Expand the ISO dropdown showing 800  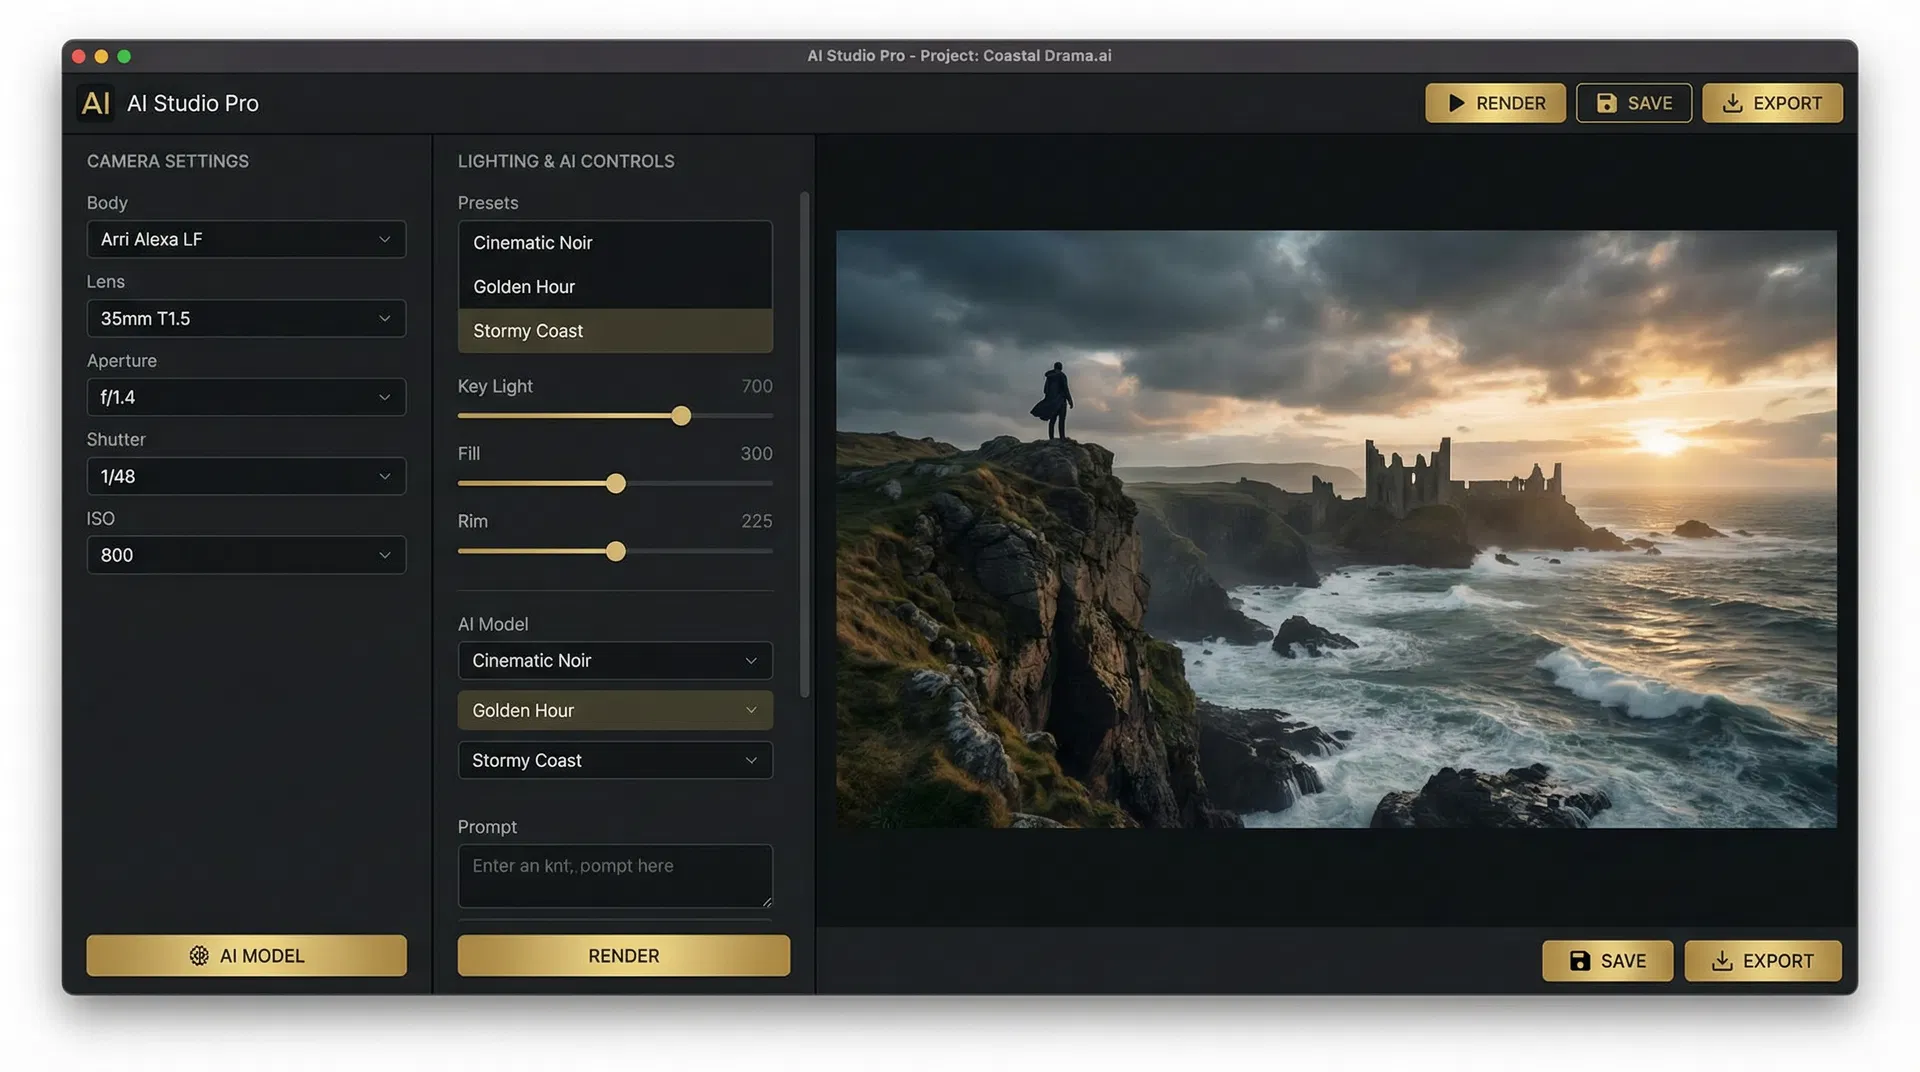246,555
